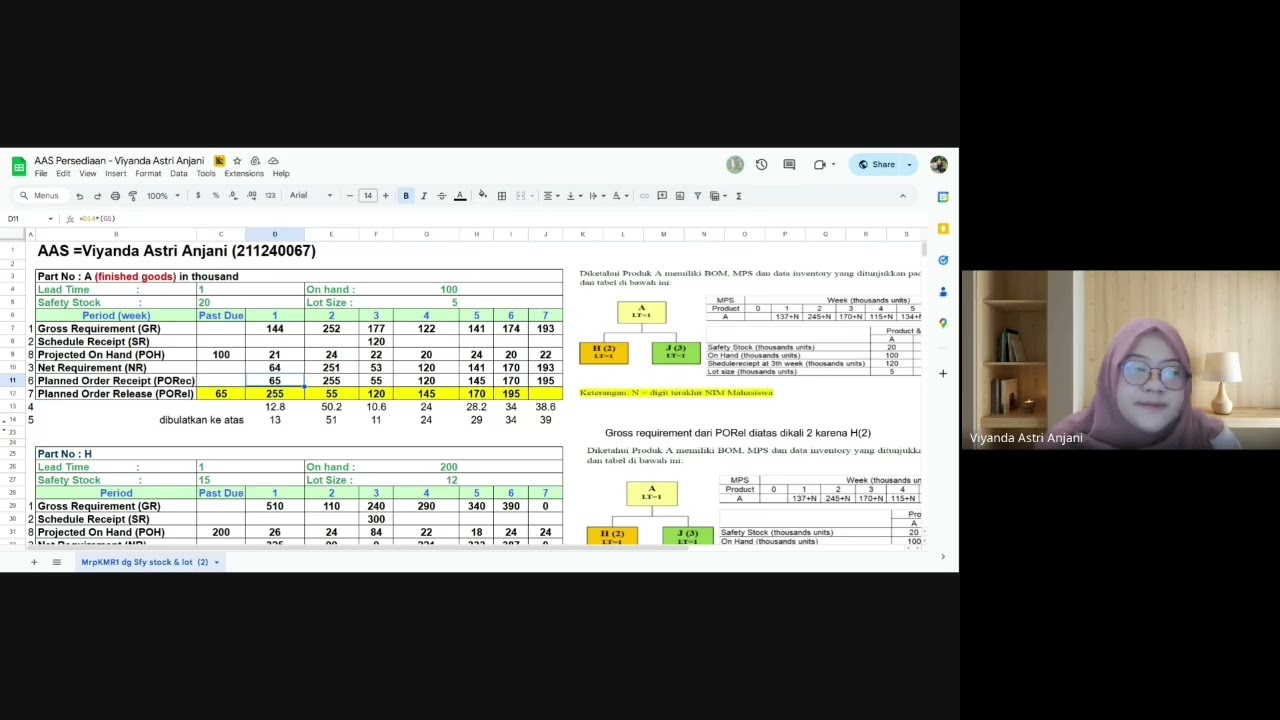This screenshot has width=1280, height=720.
Task: Click the Share button
Action: tap(877, 165)
